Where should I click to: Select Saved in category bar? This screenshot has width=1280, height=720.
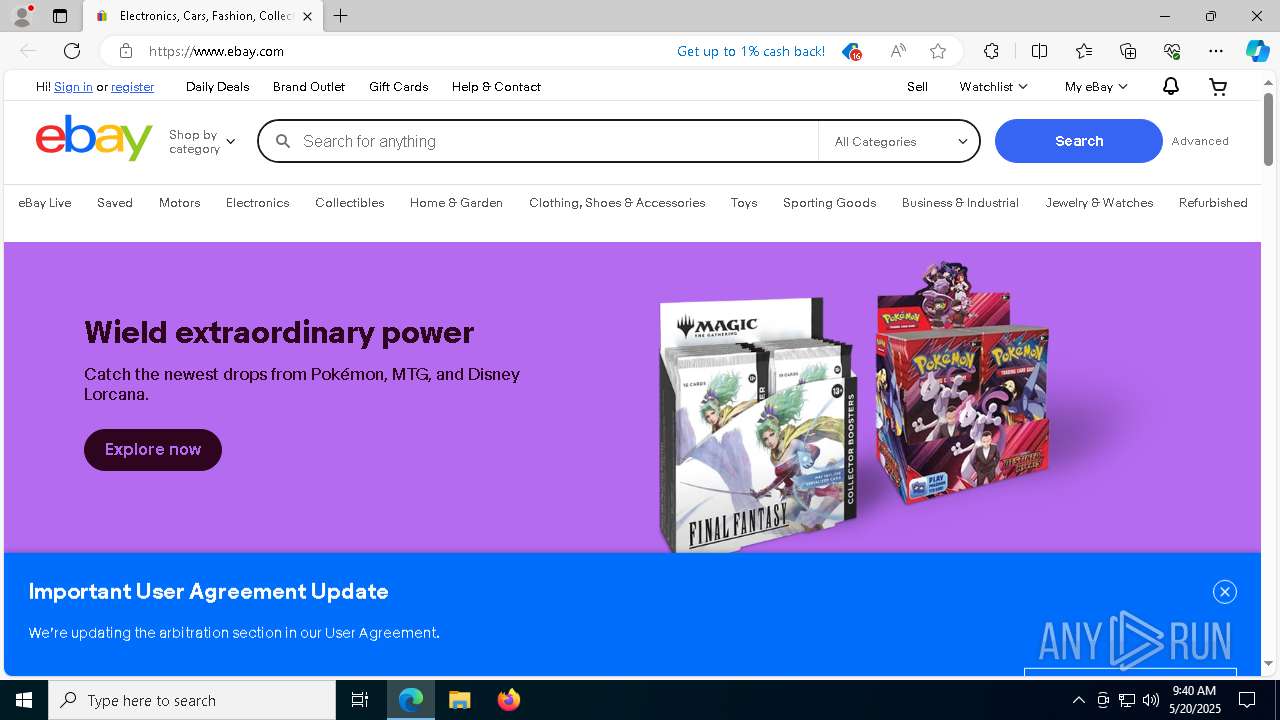(x=115, y=203)
